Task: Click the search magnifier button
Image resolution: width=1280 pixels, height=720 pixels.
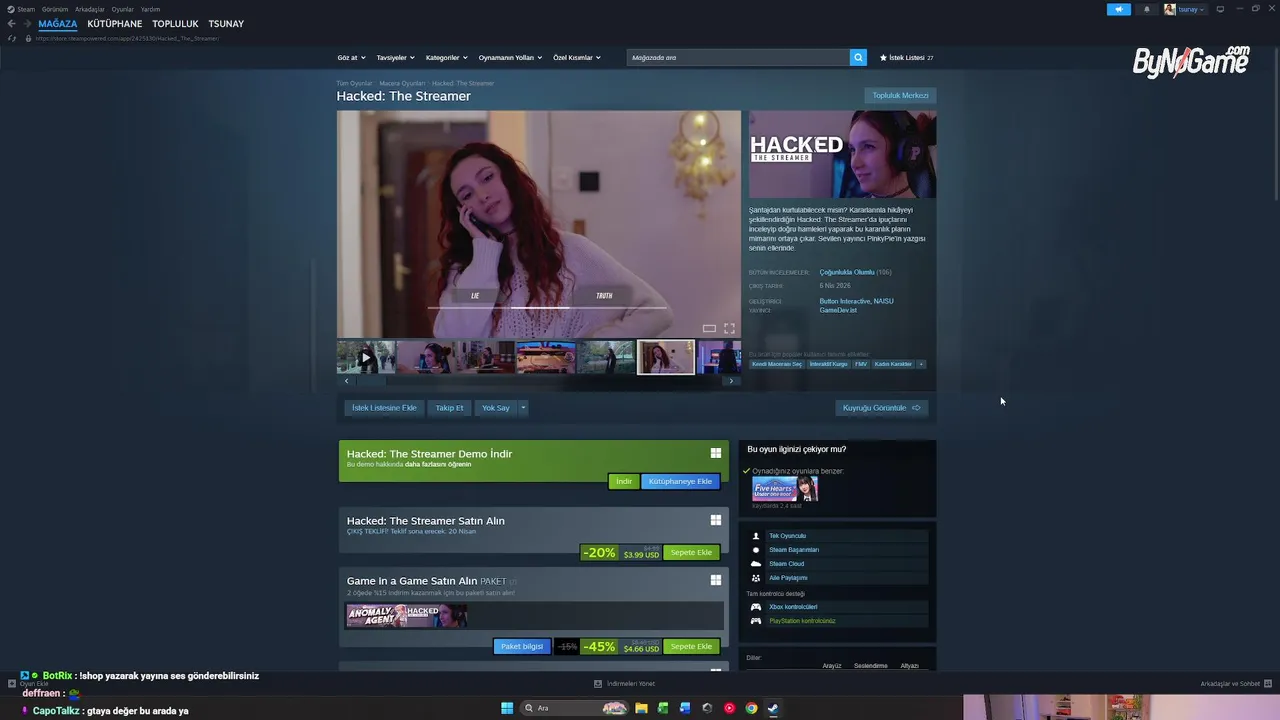Action: coord(858,57)
